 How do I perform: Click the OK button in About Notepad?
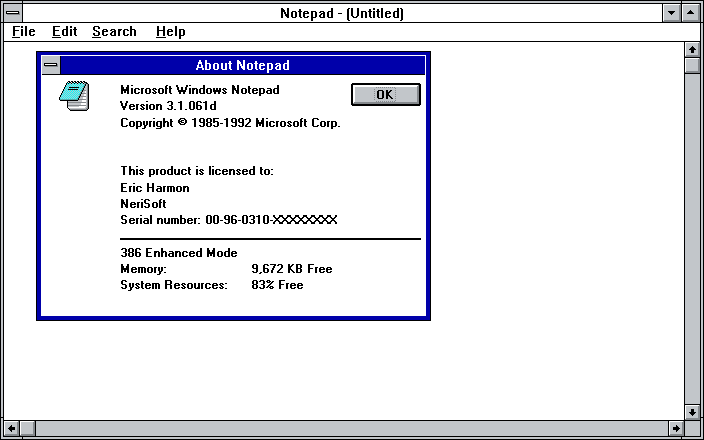386,94
